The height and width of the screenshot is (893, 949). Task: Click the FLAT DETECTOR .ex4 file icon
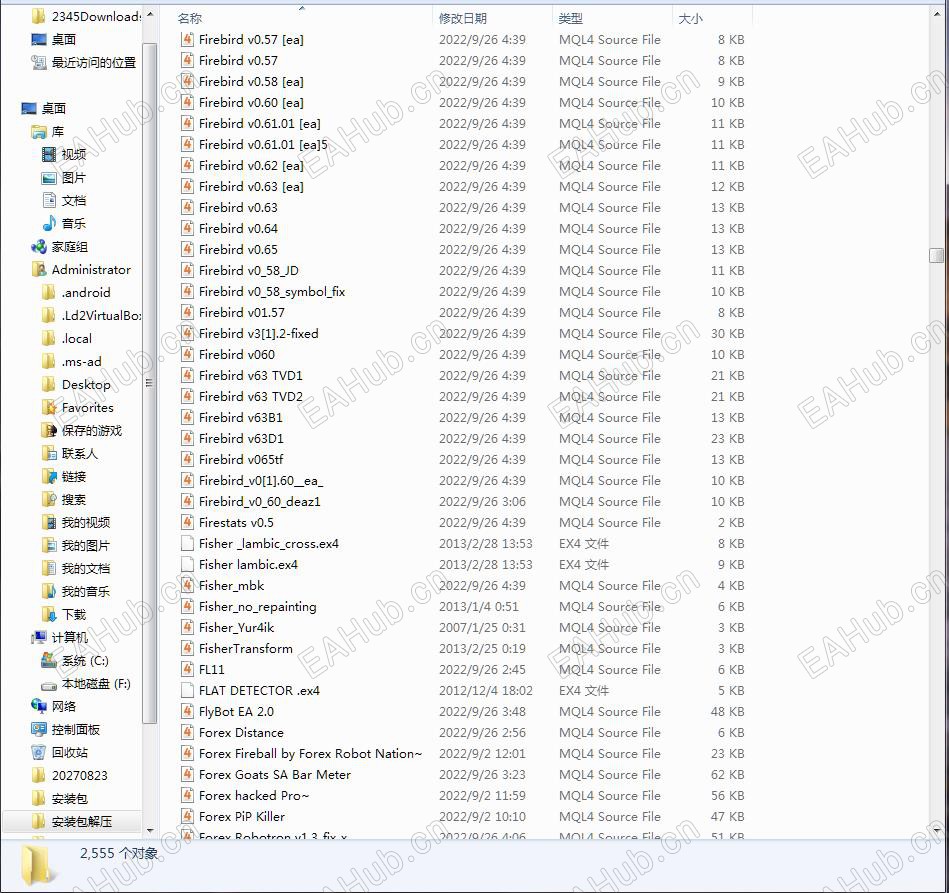(x=188, y=691)
